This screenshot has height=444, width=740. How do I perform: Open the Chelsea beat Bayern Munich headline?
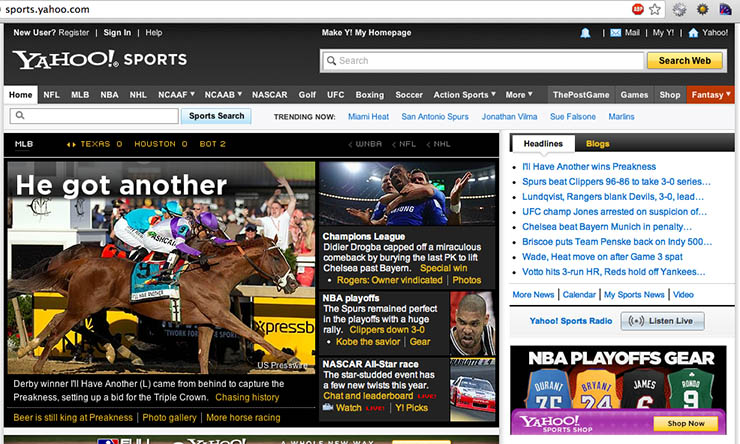(606, 227)
